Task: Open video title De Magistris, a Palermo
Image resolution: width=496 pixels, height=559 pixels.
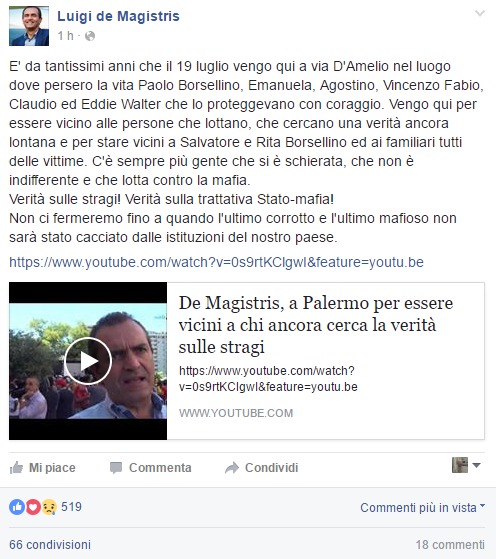Action: pyautogui.click(x=316, y=324)
